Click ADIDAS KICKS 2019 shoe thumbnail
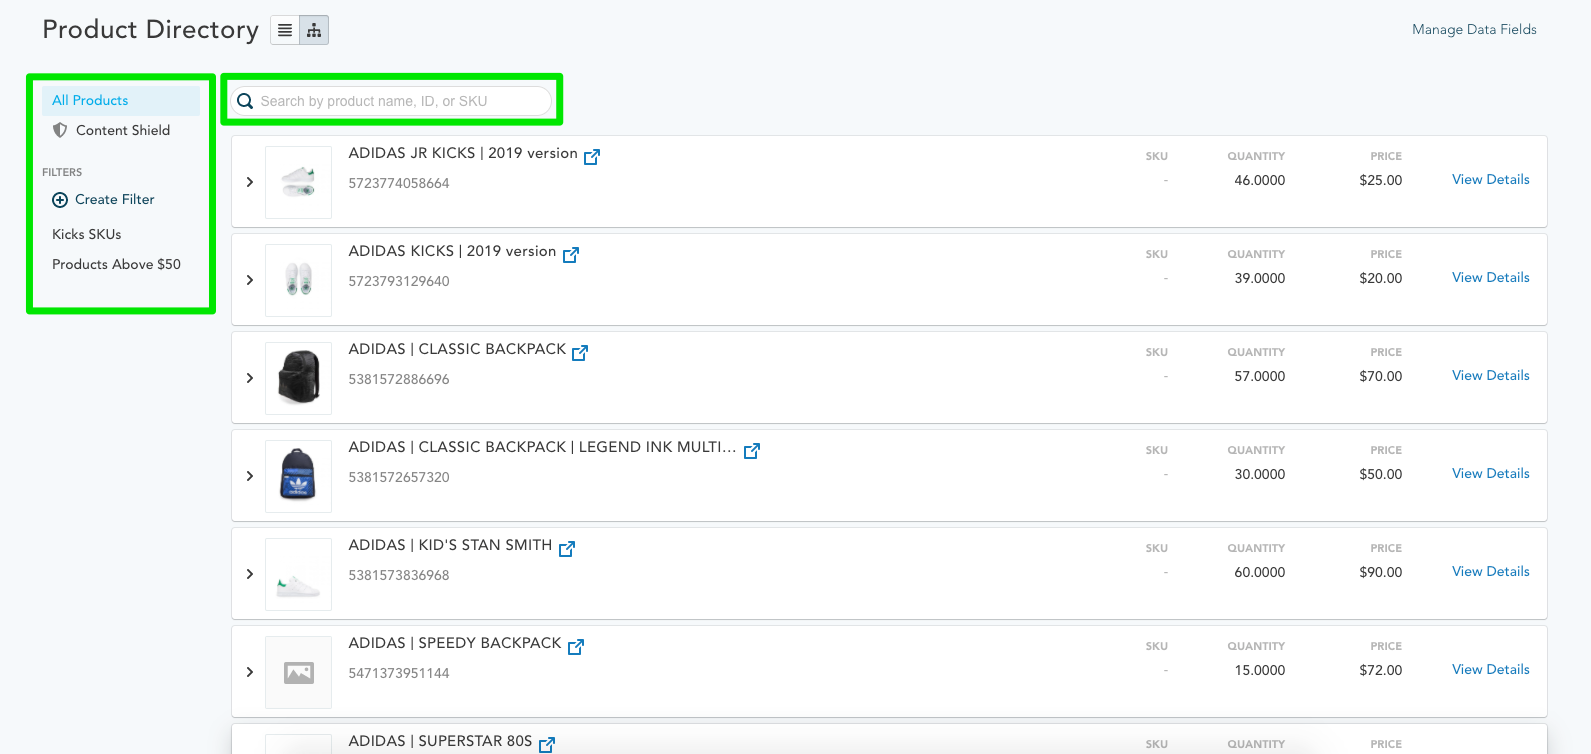1591x754 pixels. pyautogui.click(x=298, y=280)
